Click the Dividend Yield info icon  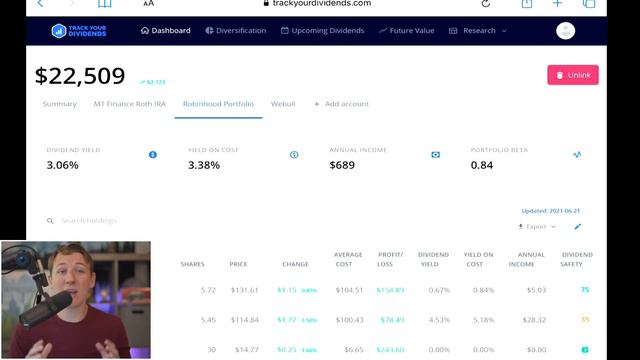tap(153, 155)
